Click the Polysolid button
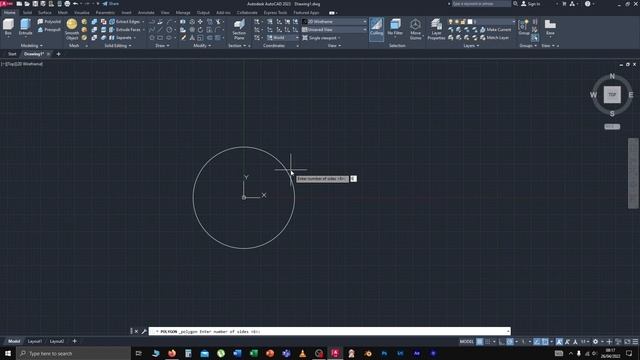This screenshot has width=640, height=360. pyautogui.click(x=49, y=22)
